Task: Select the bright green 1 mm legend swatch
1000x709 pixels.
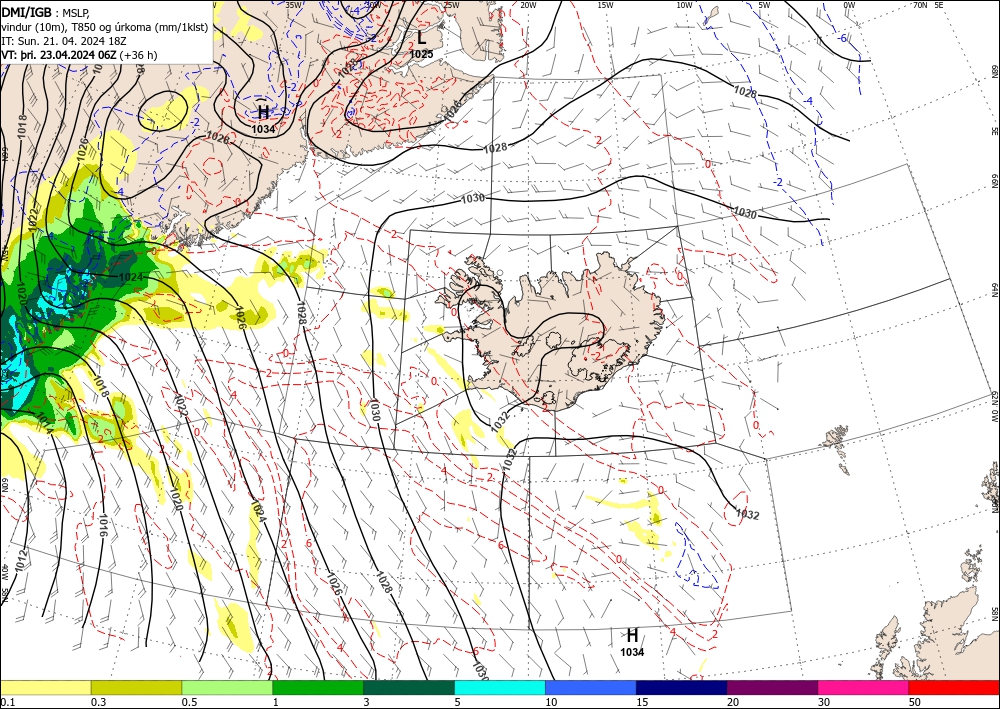Action: 318,687
